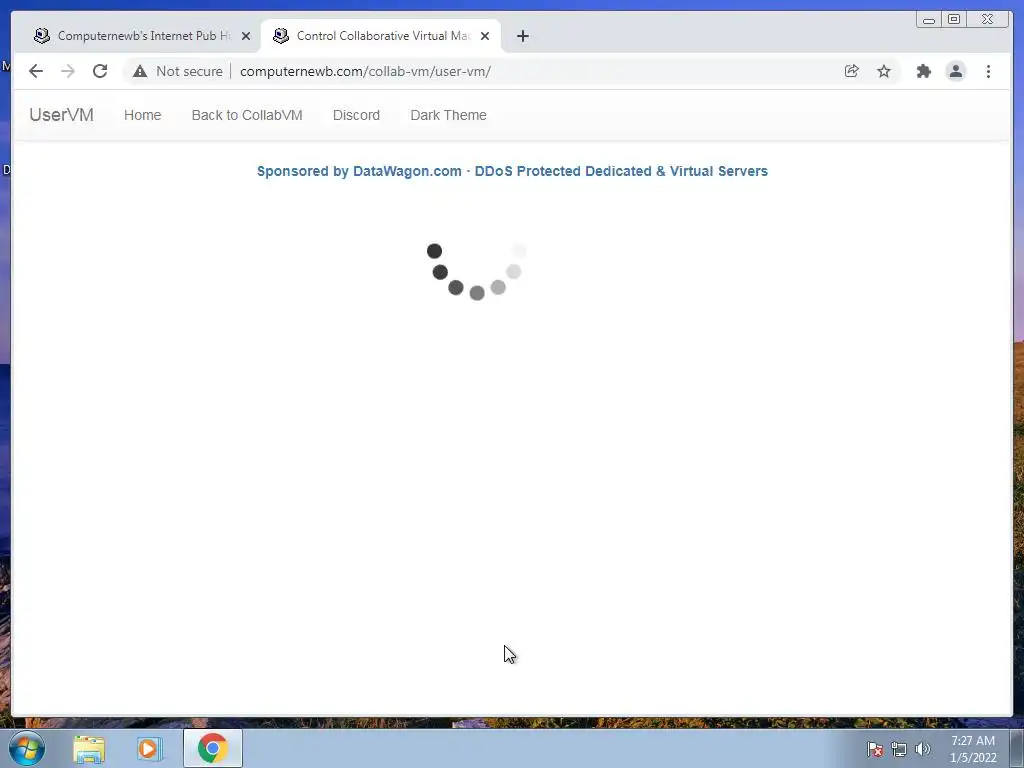Launch Windows Media Player from the taskbar
1024x768 pixels.
[x=149, y=749]
